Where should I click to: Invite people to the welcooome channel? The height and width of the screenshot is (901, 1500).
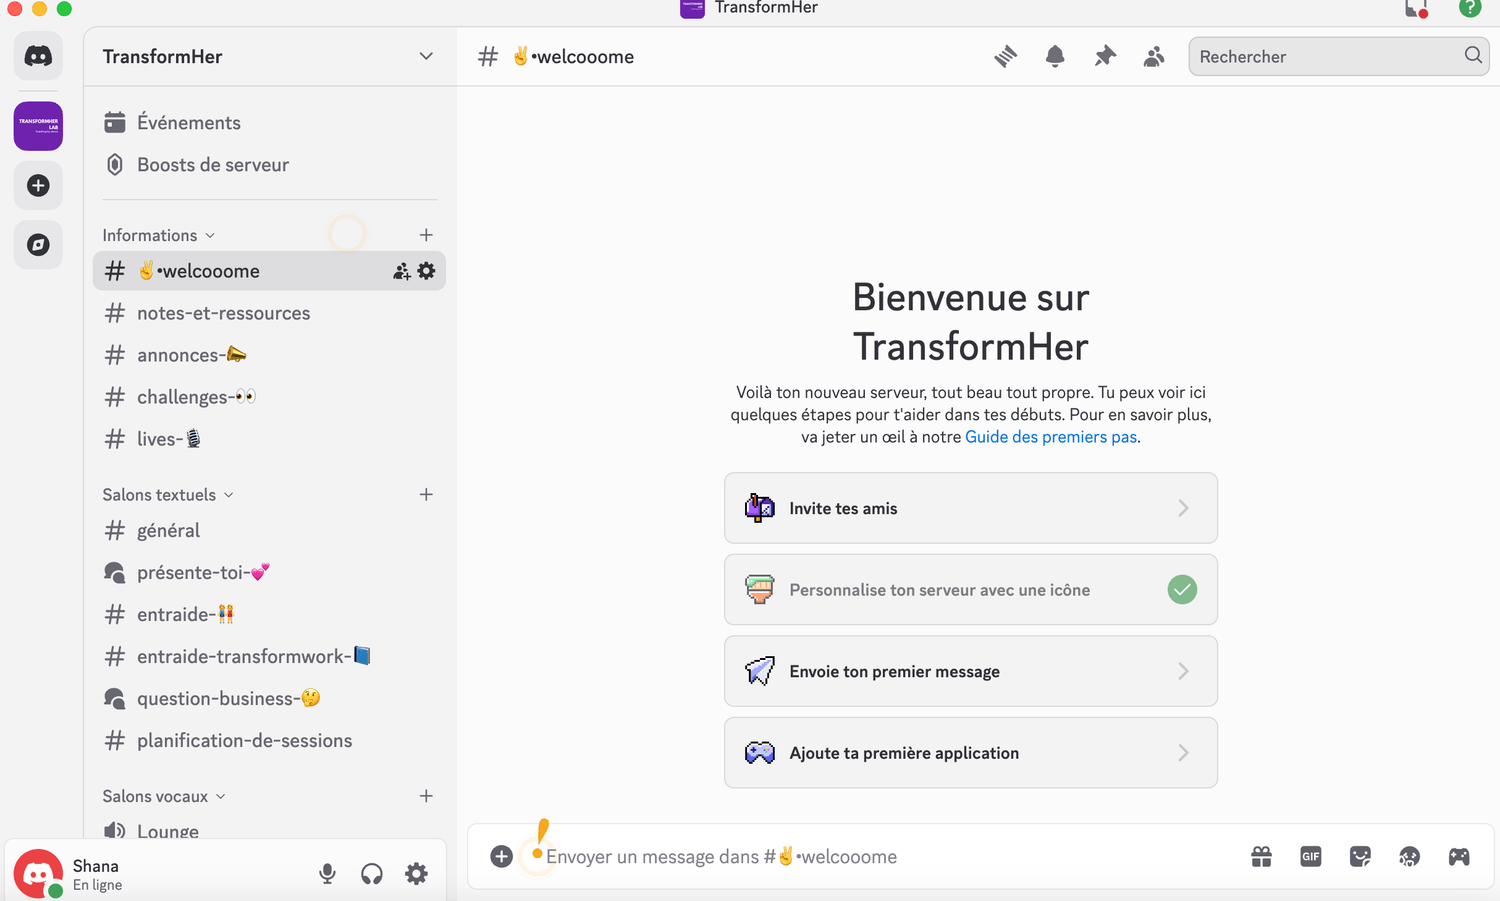point(402,271)
